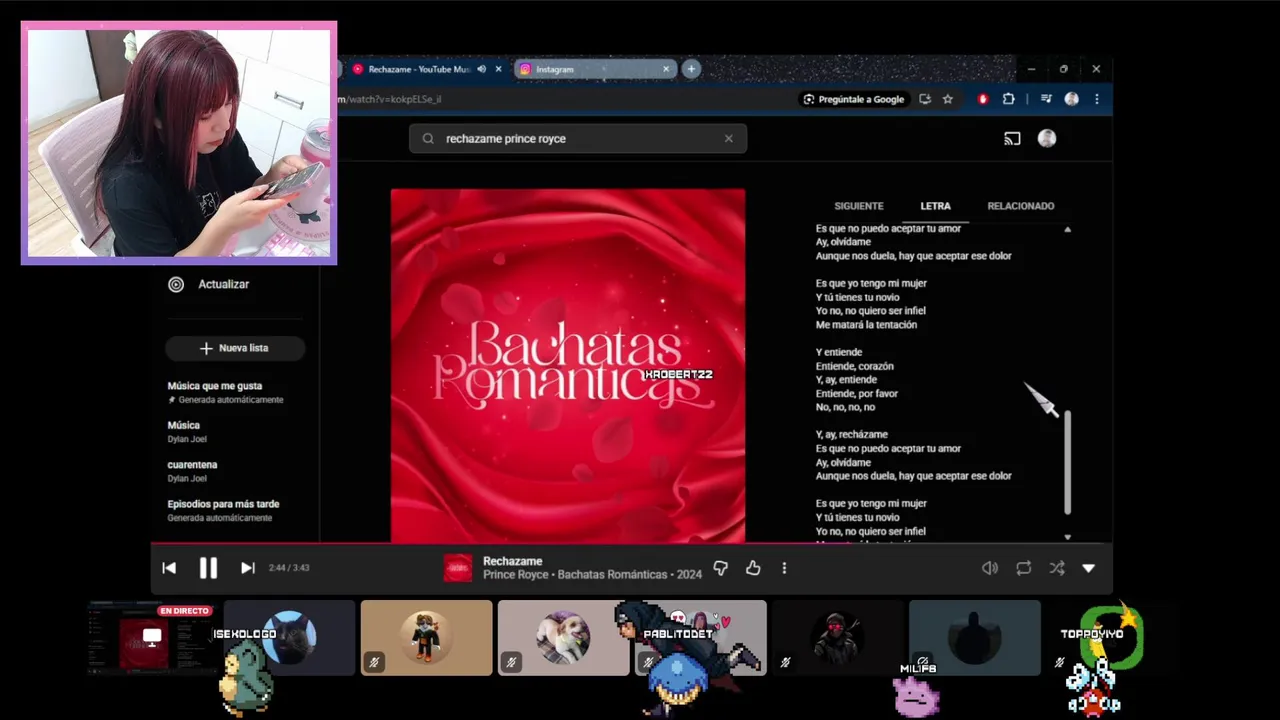Image resolution: width=1280 pixels, height=720 pixels.
Task: Click the lyrics scrollbar up arrow
Action: click(x=1067, y=229)
